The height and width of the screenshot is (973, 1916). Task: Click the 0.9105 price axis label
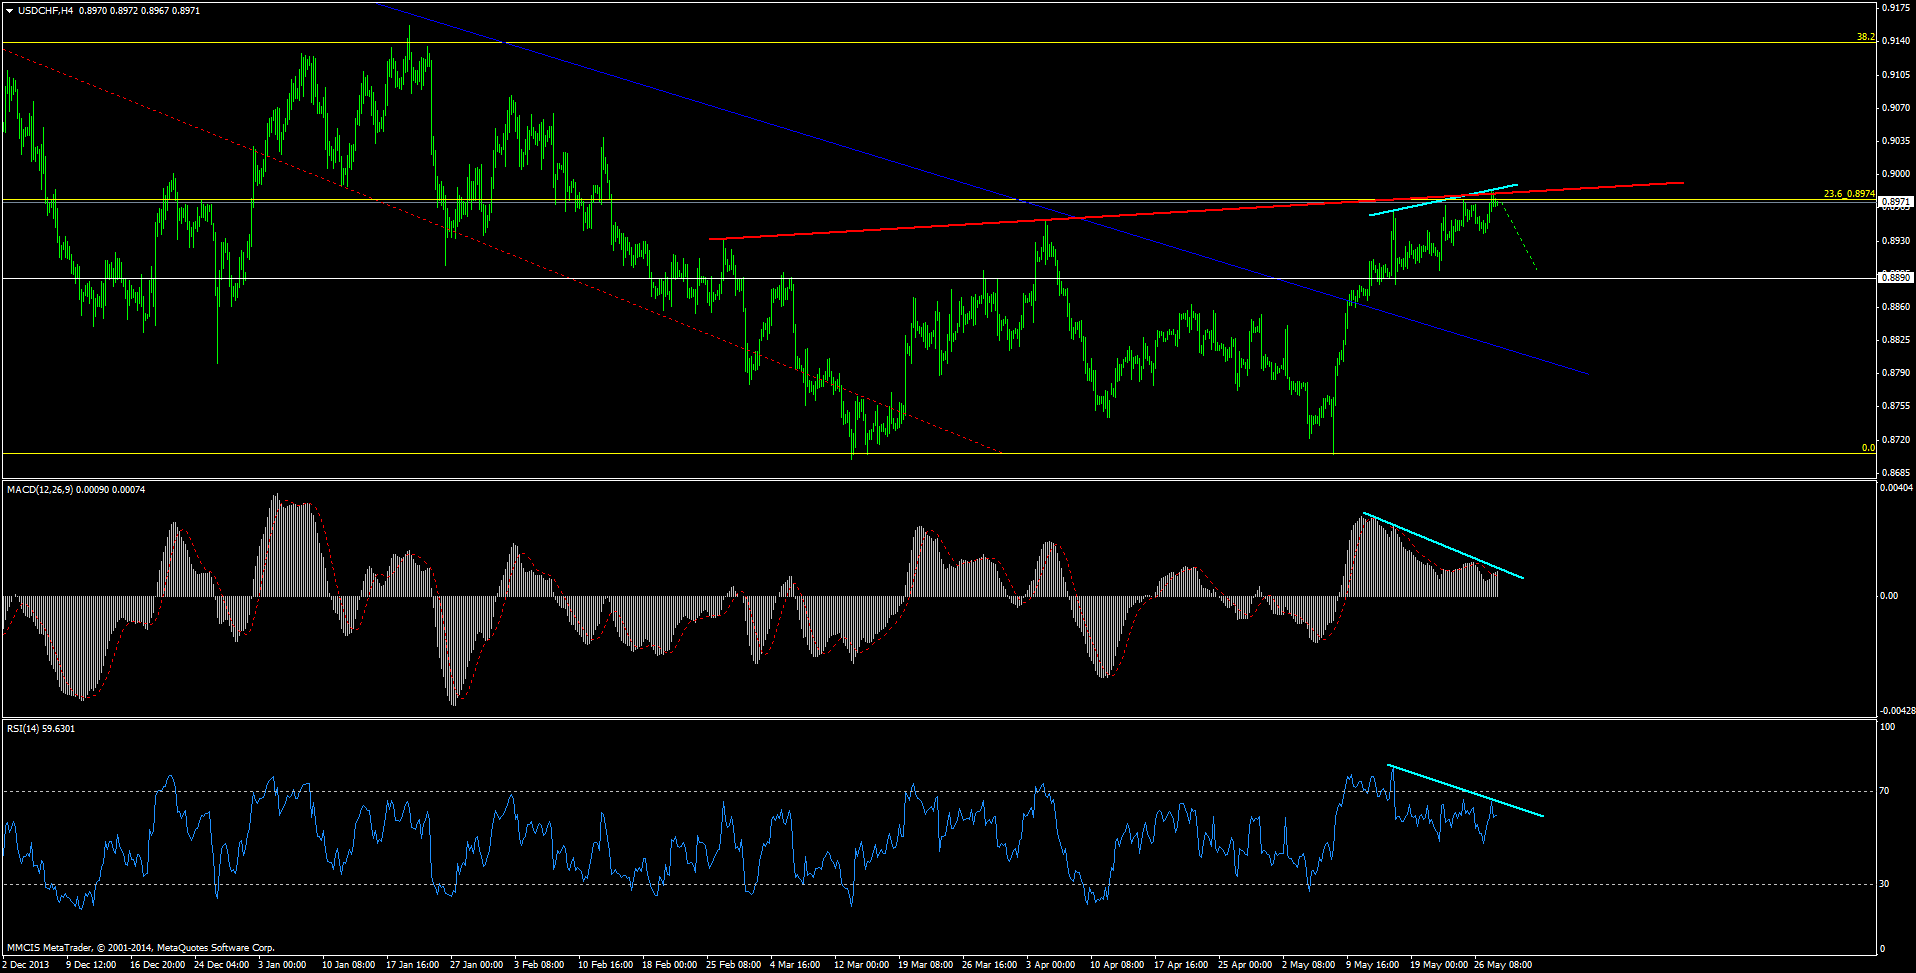(x=1896, y=75)
